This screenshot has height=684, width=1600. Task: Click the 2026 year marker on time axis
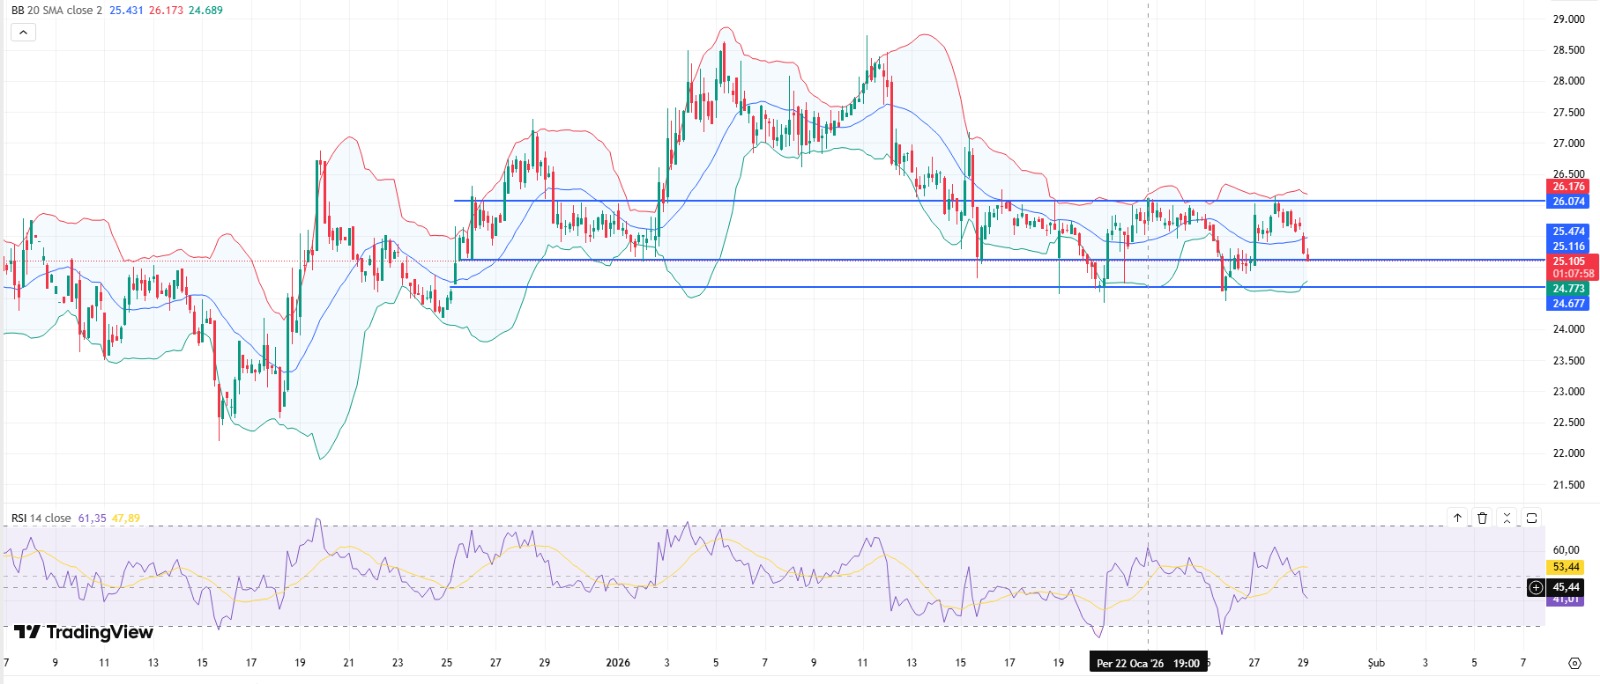tap(618, 663)
